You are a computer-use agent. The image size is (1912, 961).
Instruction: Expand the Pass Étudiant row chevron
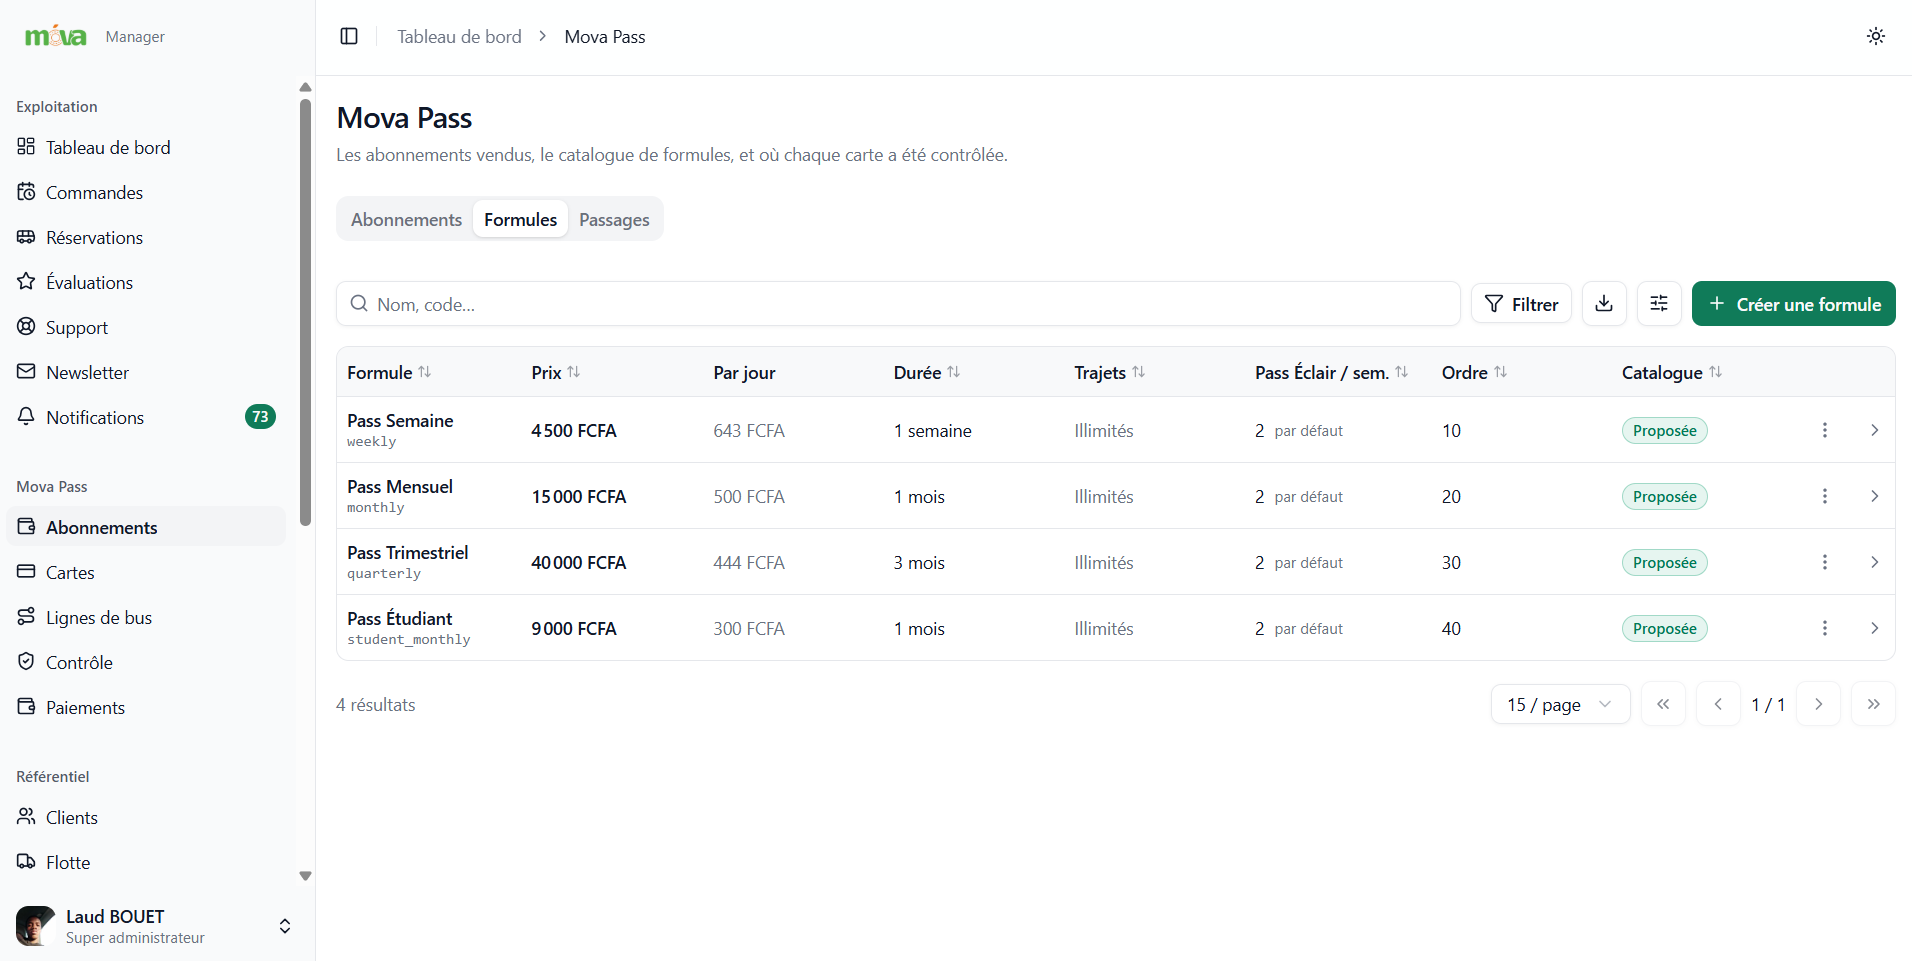[x=1874, y=628]
